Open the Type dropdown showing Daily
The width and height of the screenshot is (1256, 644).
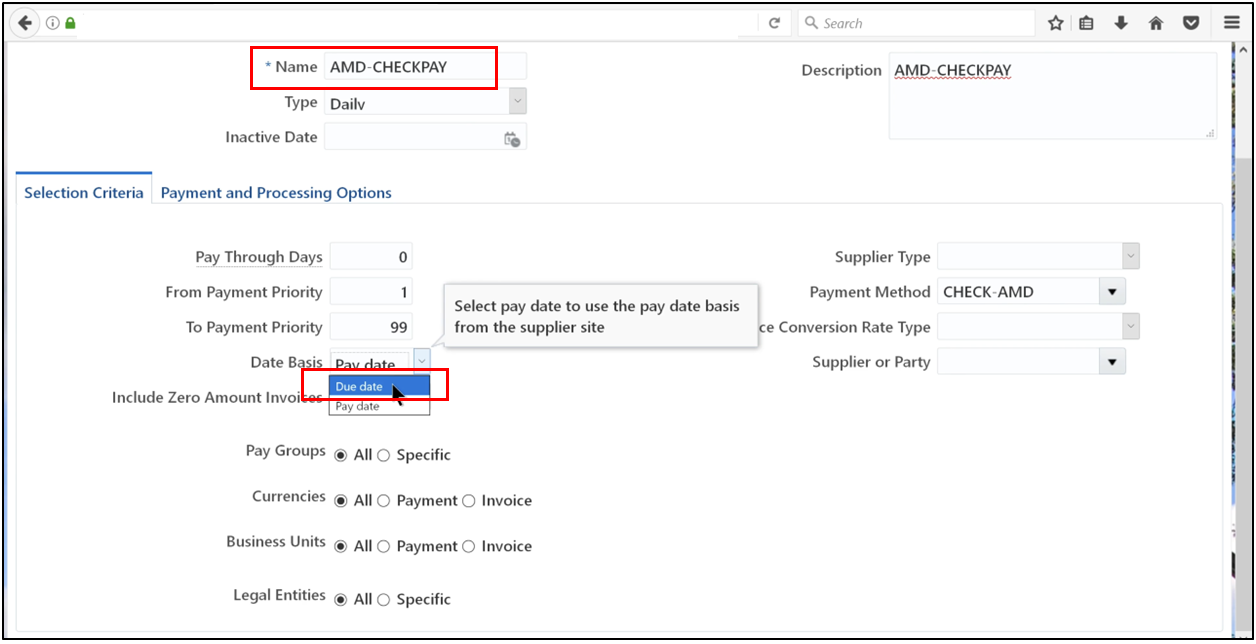[x=516, y=101]
